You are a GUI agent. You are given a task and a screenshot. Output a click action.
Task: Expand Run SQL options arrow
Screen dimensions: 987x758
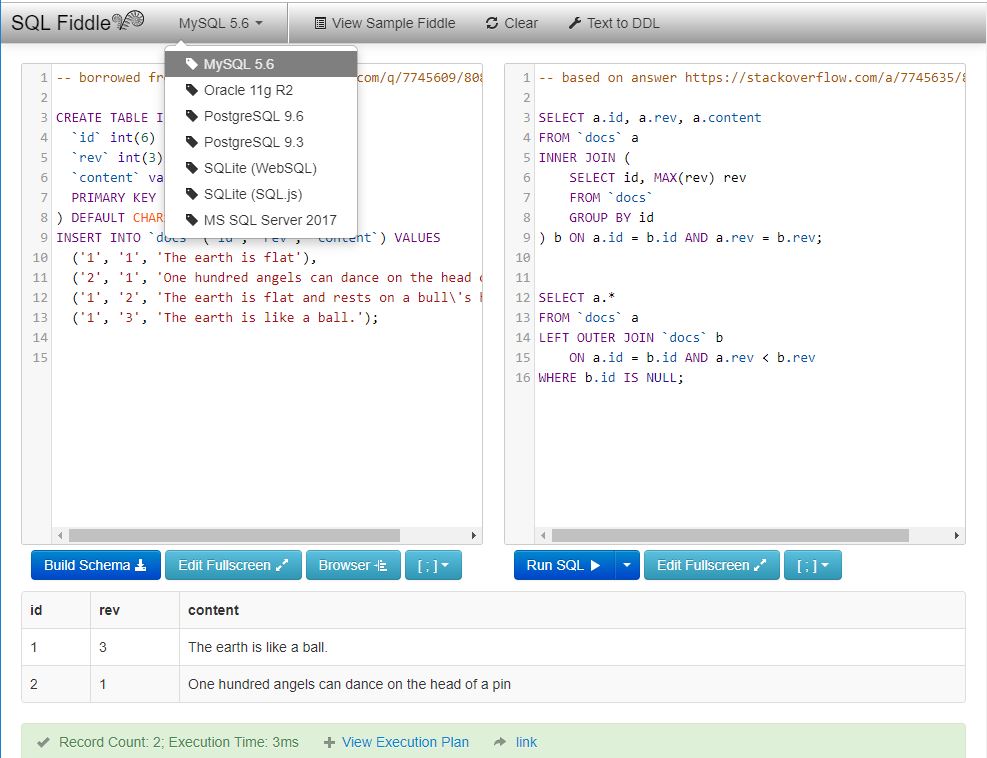(x=627, y=565)
